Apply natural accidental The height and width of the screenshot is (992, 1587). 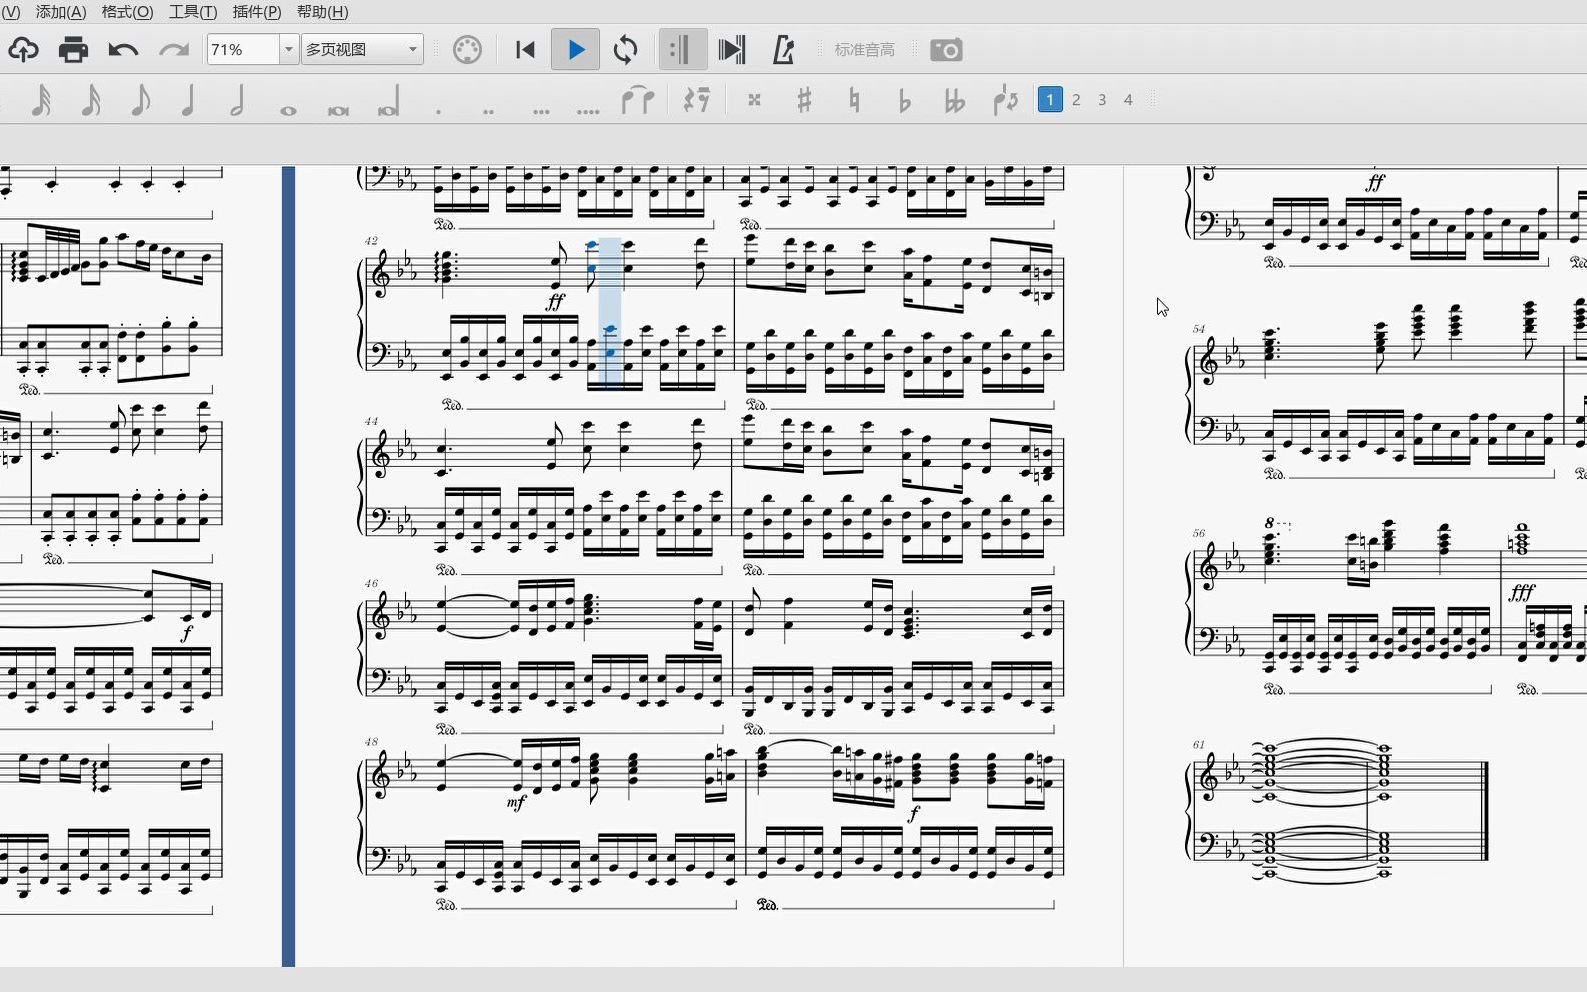(x=854, y=100)
